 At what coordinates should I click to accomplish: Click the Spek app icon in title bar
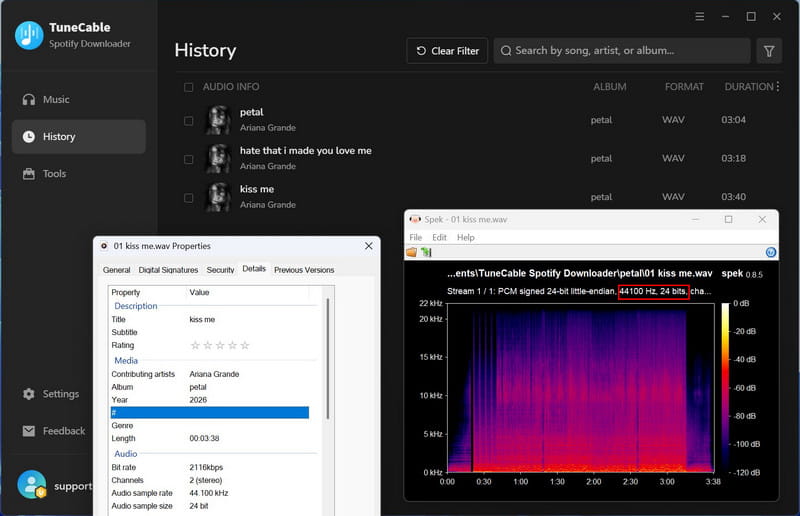tap(415, 219)
